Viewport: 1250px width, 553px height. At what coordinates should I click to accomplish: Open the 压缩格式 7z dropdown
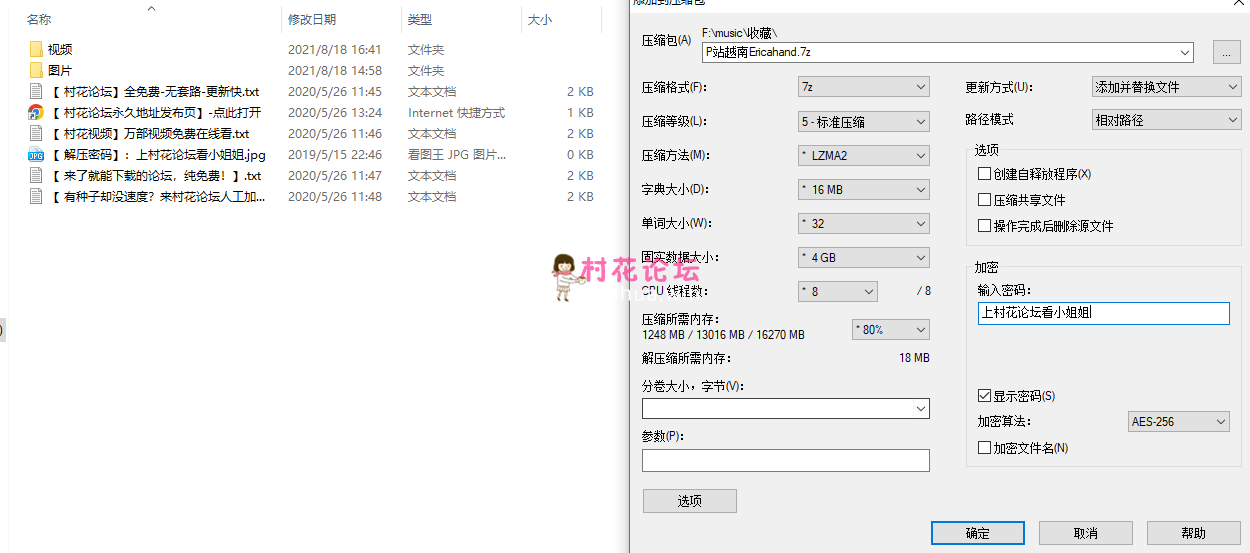[x=864, y=87]
